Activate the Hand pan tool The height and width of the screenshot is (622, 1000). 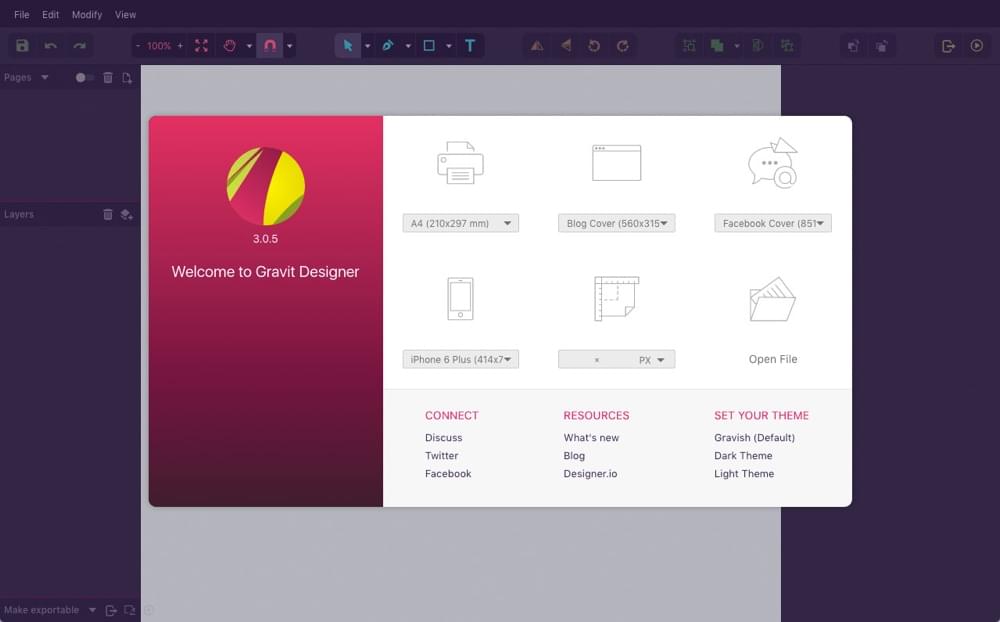pyautogui.click(x=230, y=45)
